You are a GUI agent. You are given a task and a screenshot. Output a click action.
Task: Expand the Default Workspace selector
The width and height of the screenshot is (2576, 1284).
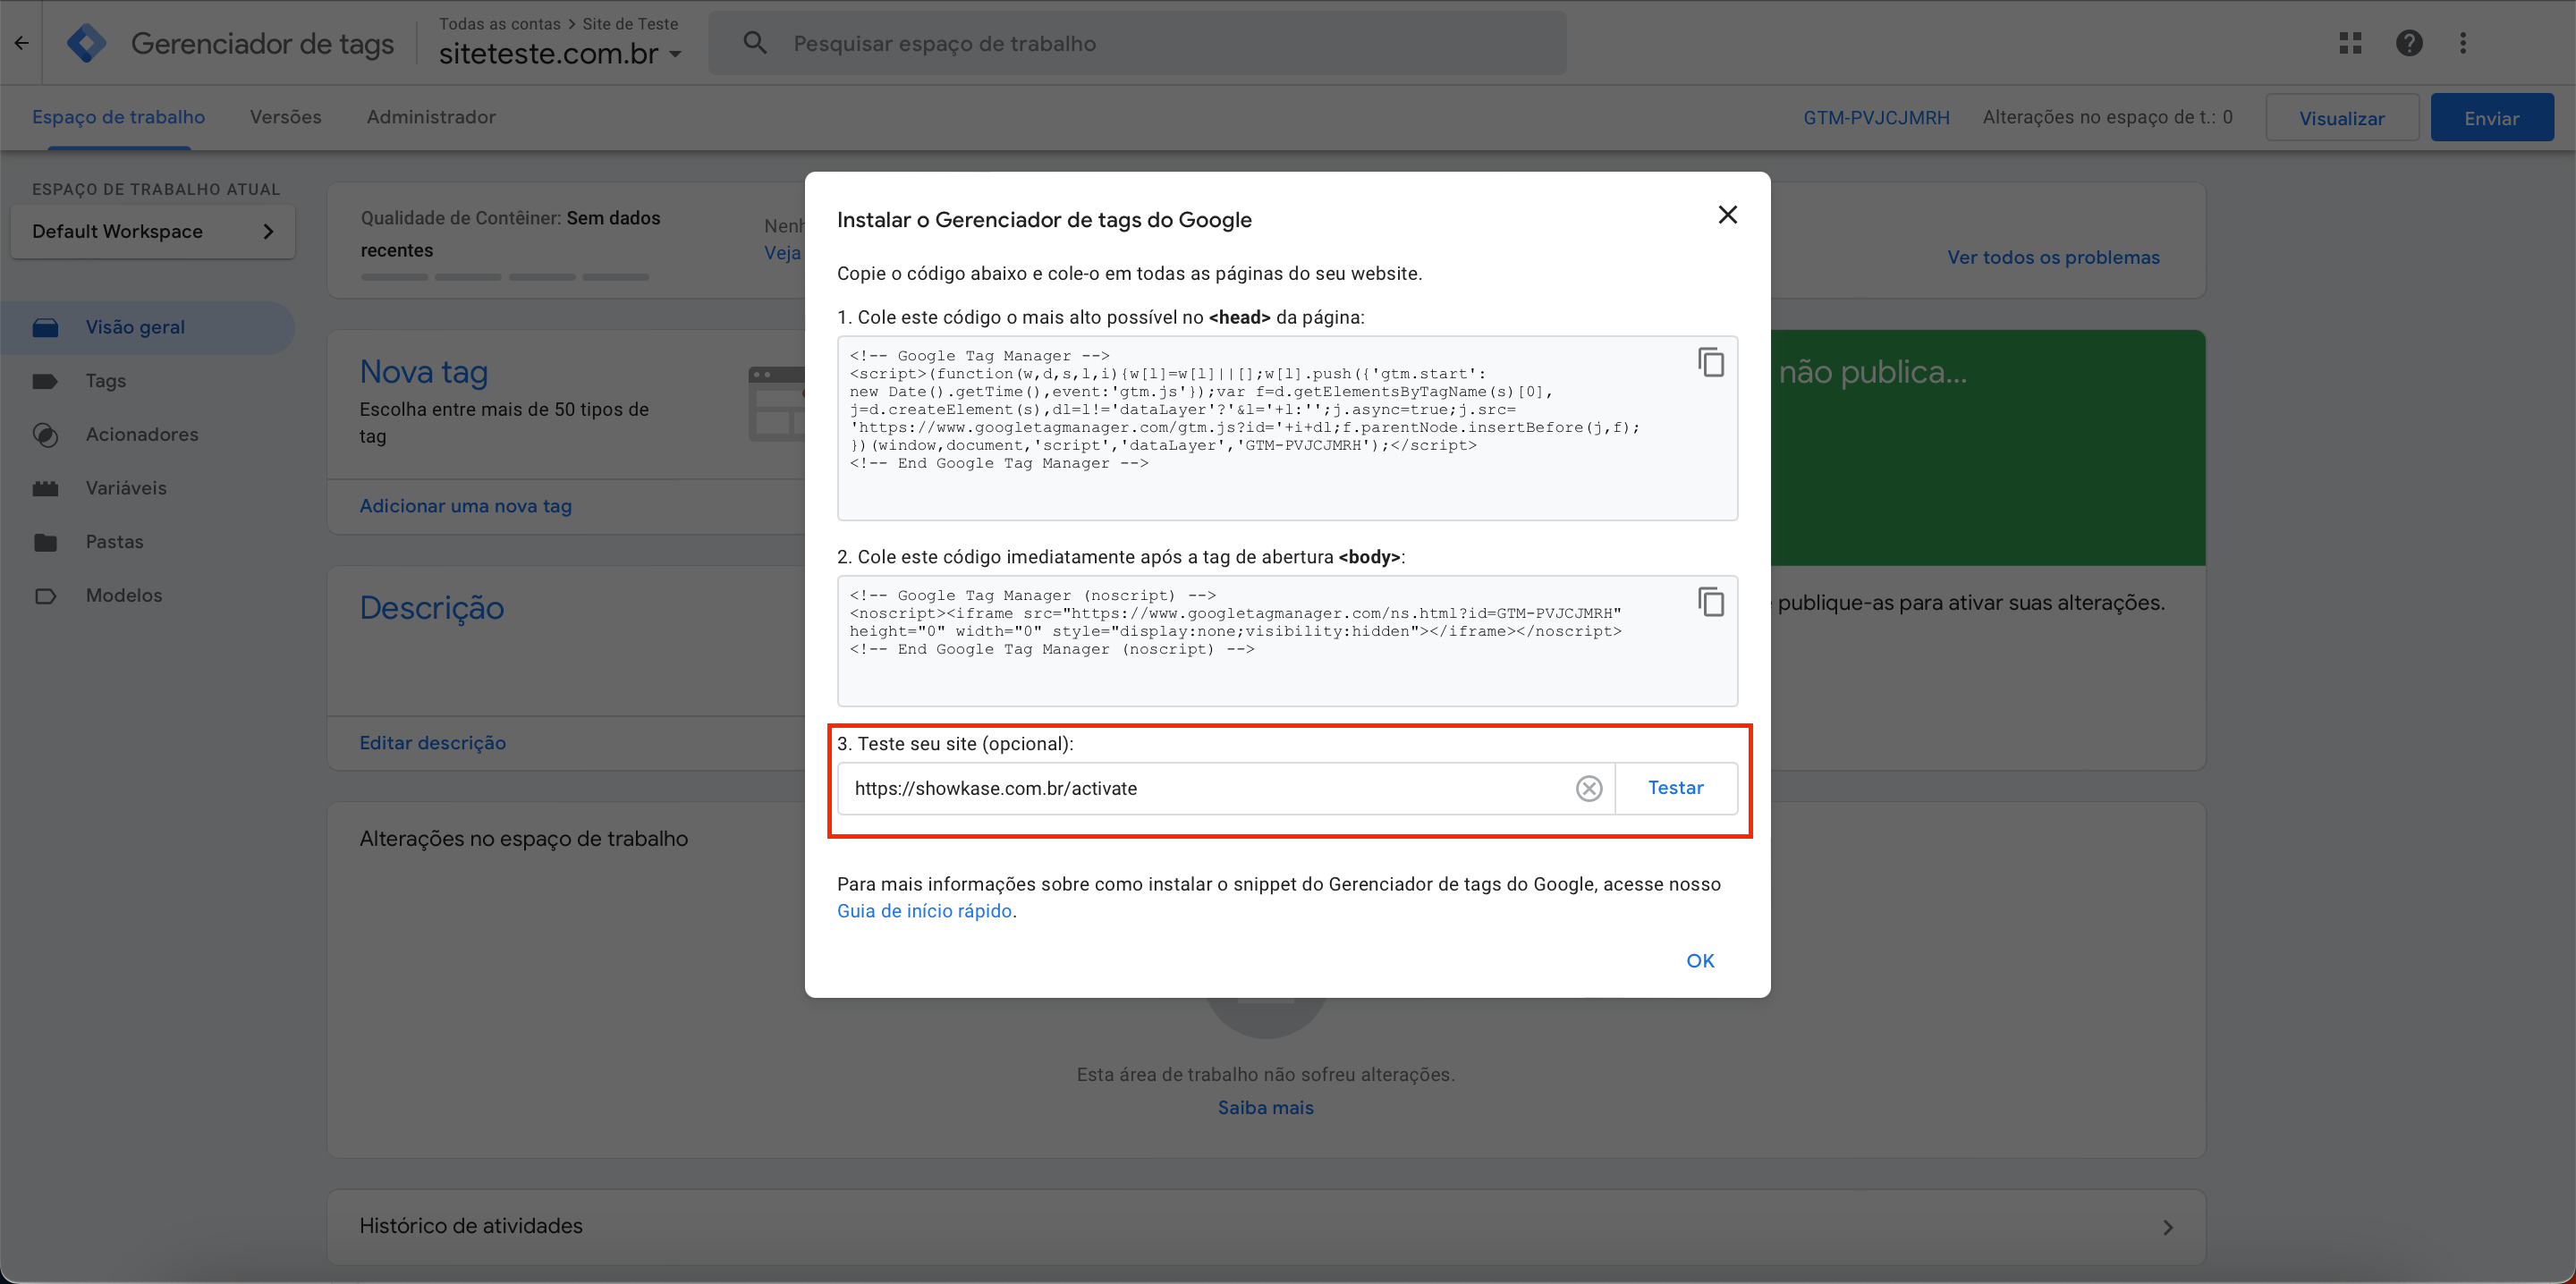point(153,231)
